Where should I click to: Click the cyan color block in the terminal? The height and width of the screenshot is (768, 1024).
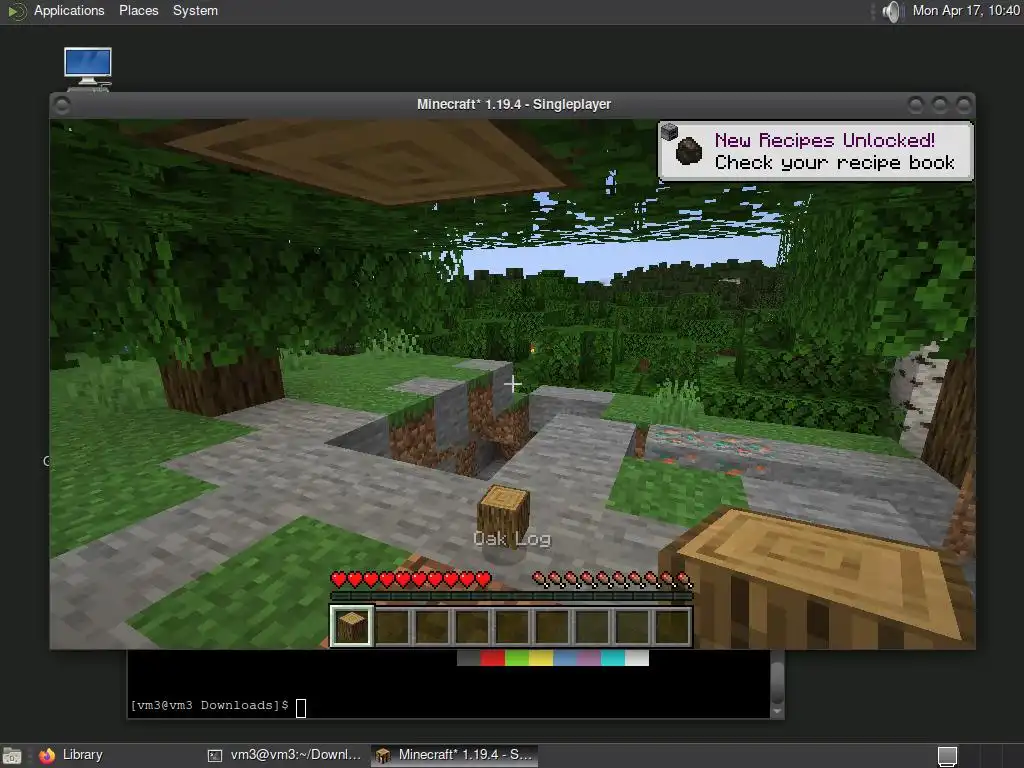pyautogui.click(x=613, y=658)
